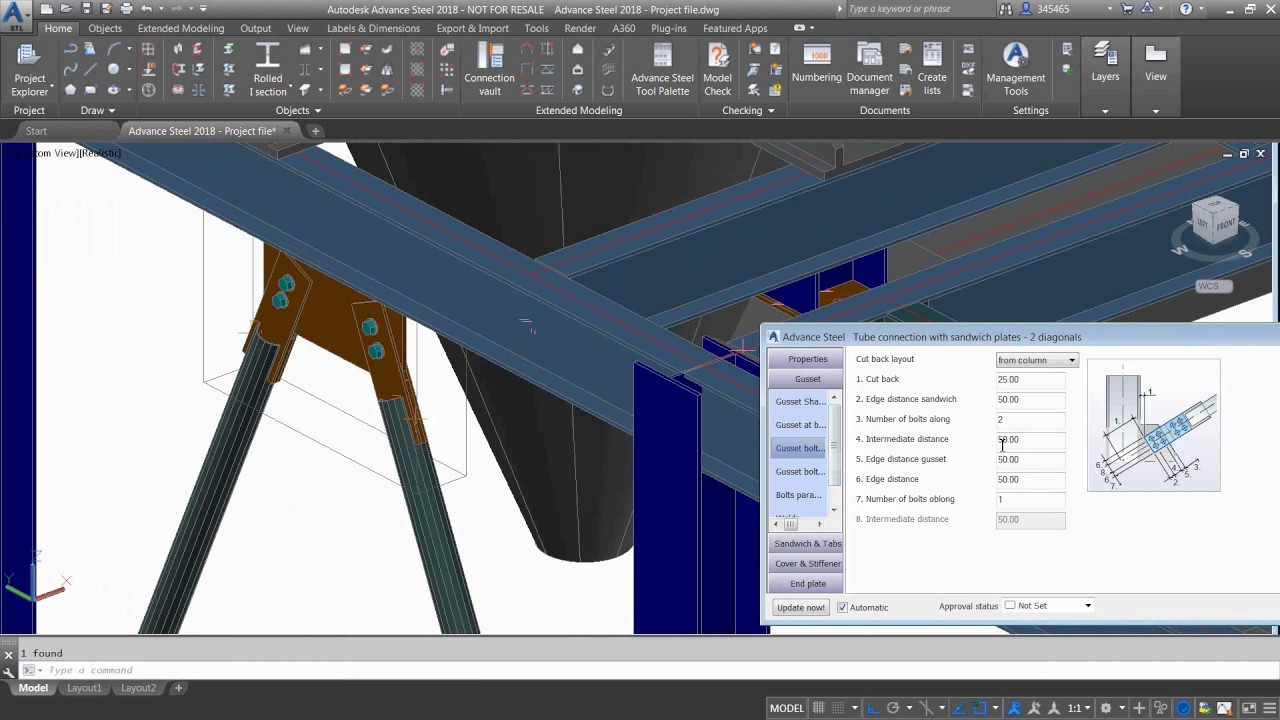Open the Advance Steel Tool Palette

[x=662, y=70]
